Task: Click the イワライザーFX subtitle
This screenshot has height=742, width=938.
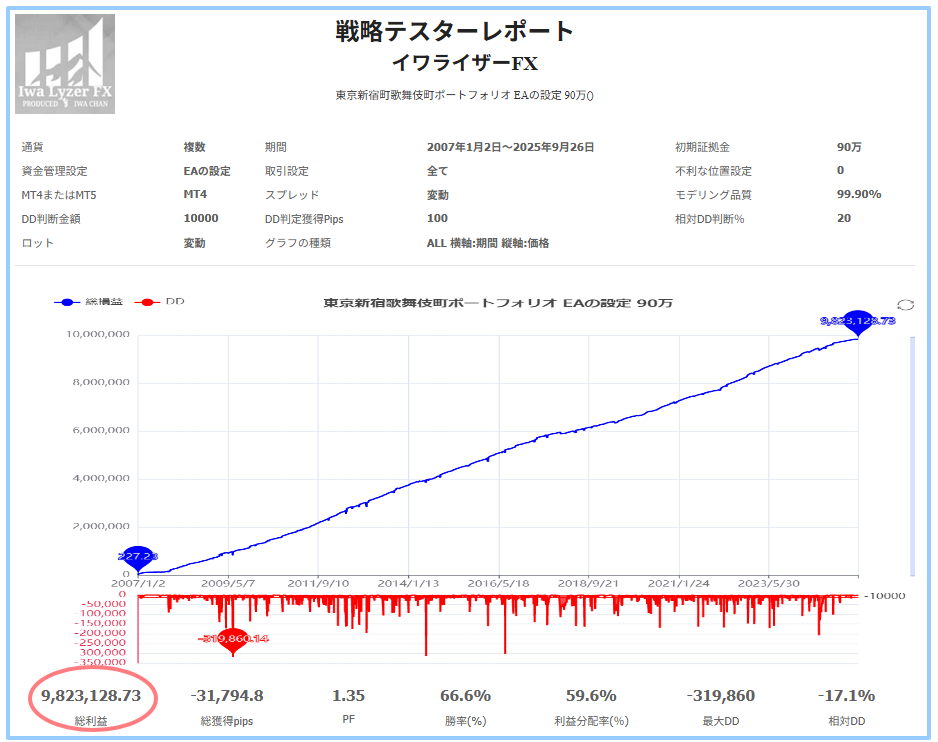Action: tap(464, 64)
